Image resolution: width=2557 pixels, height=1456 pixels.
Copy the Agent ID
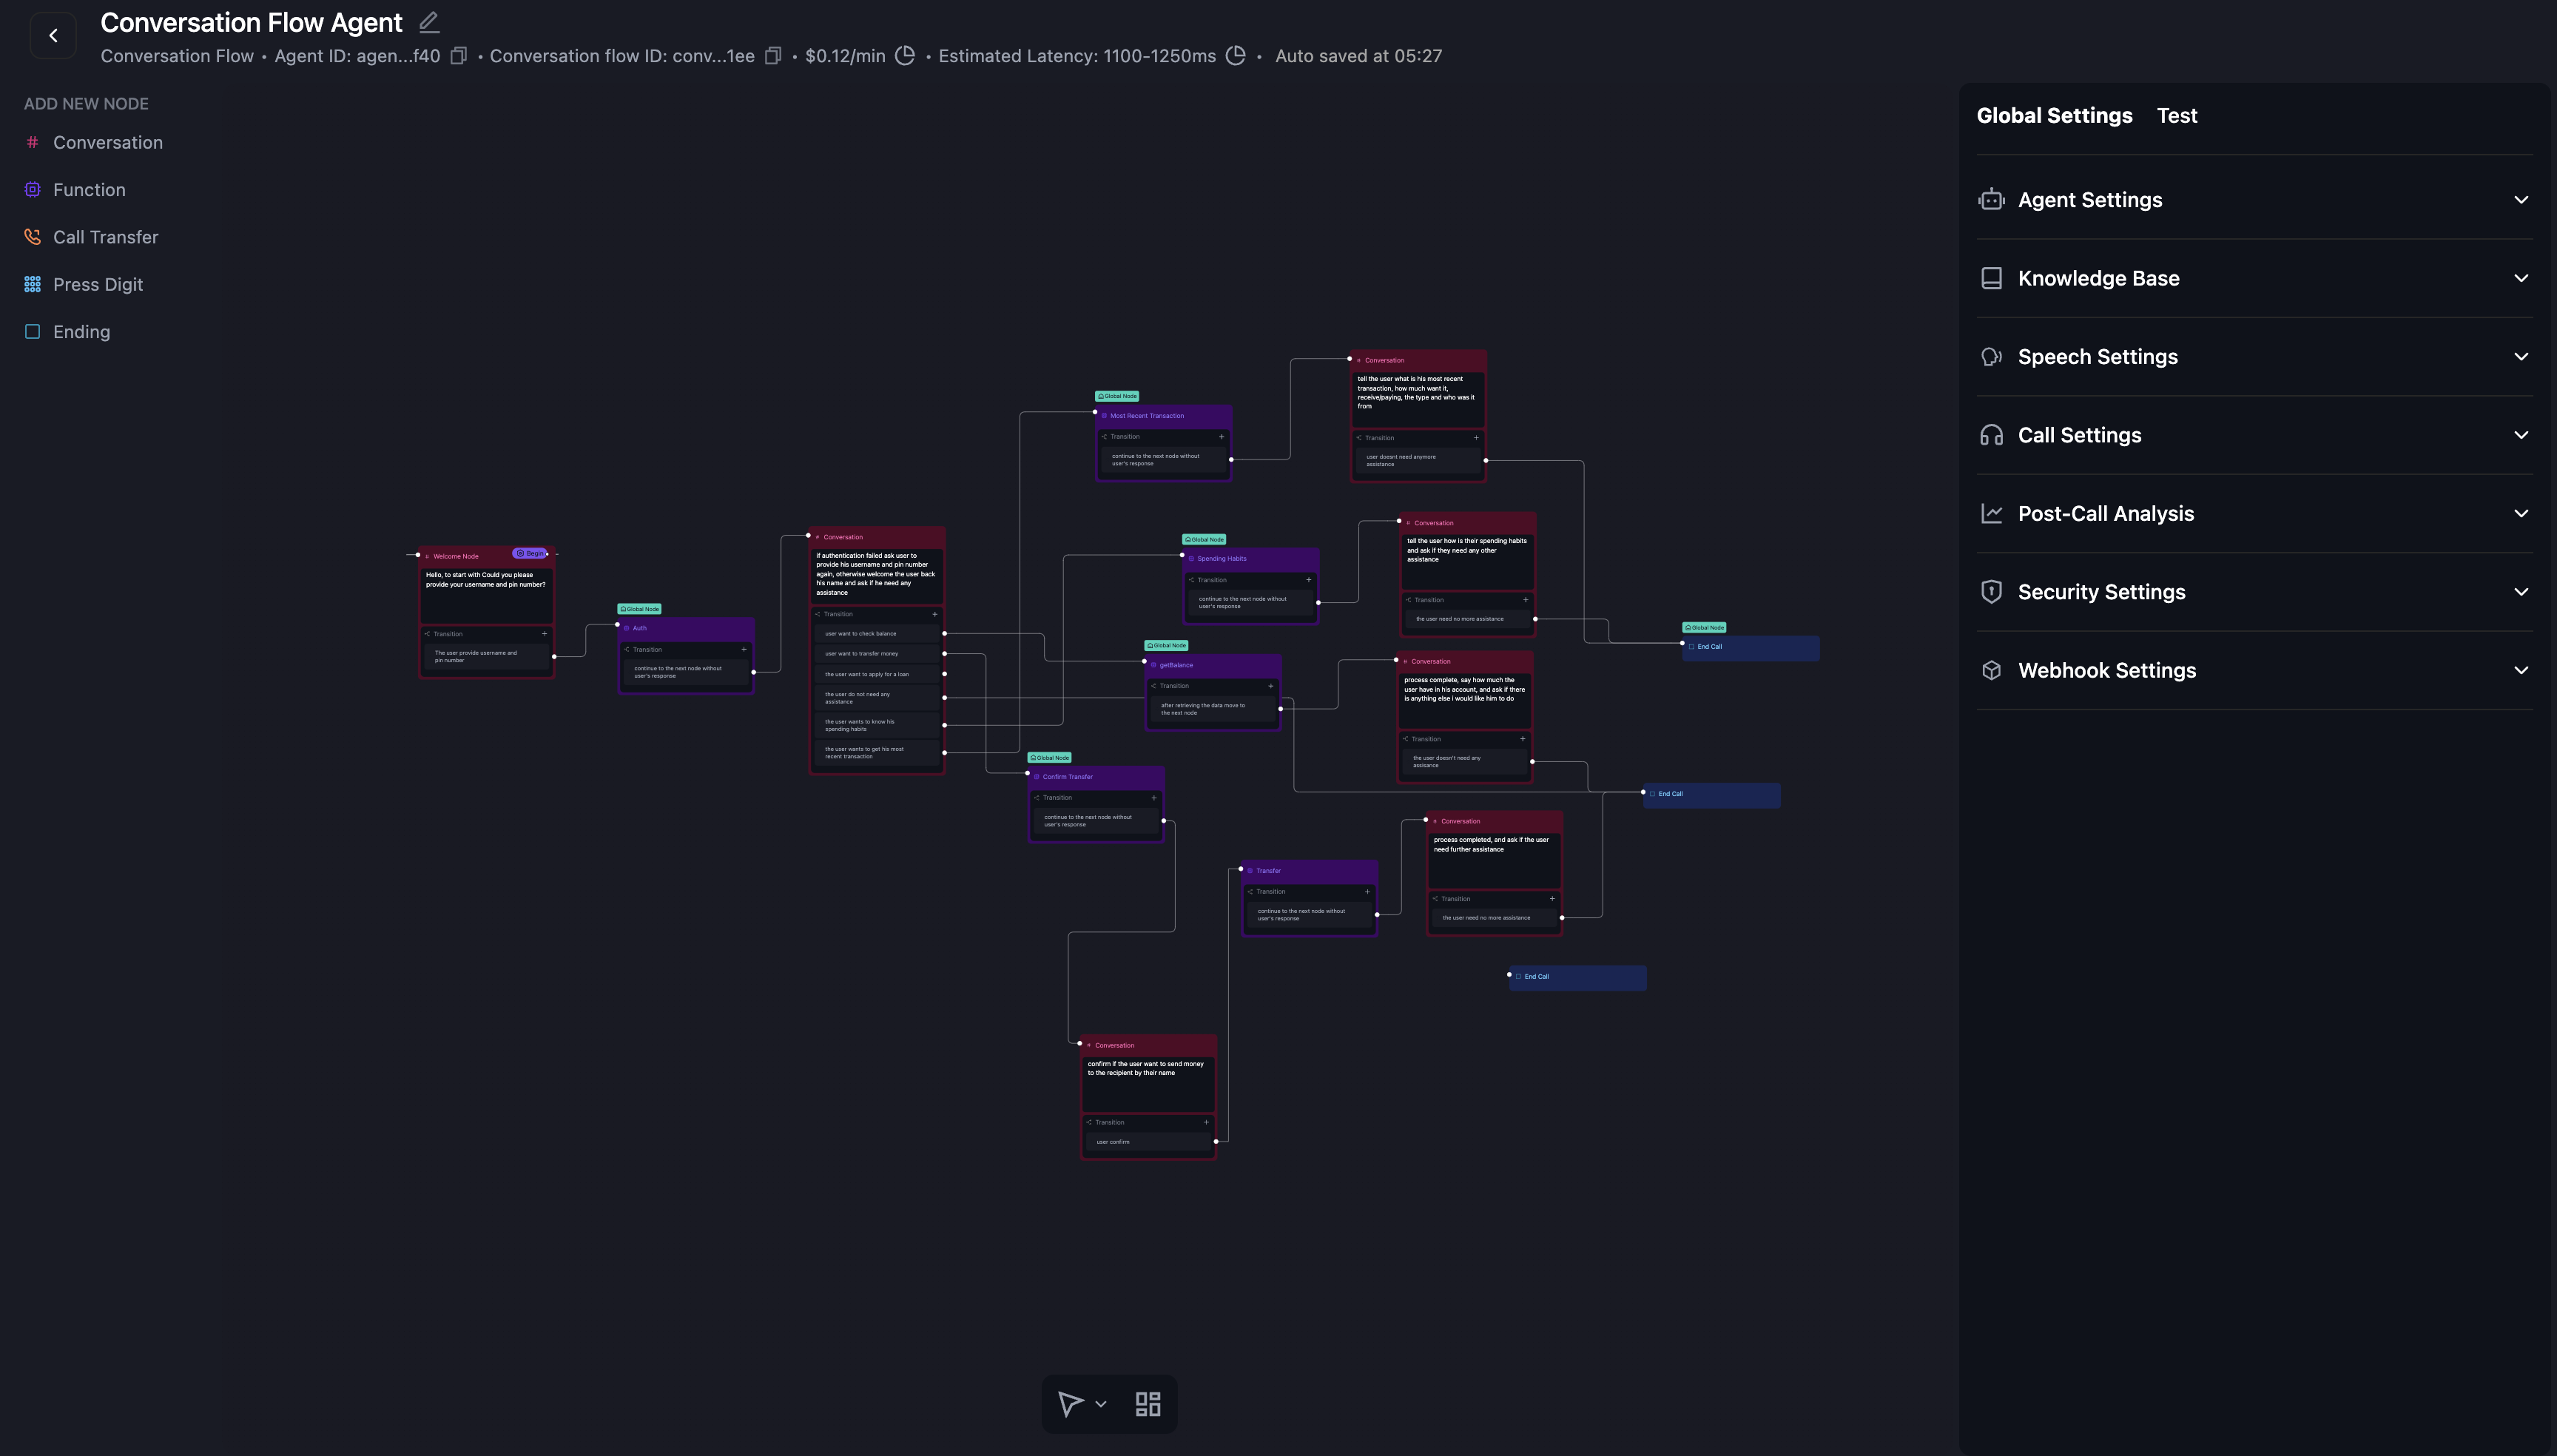458,56
